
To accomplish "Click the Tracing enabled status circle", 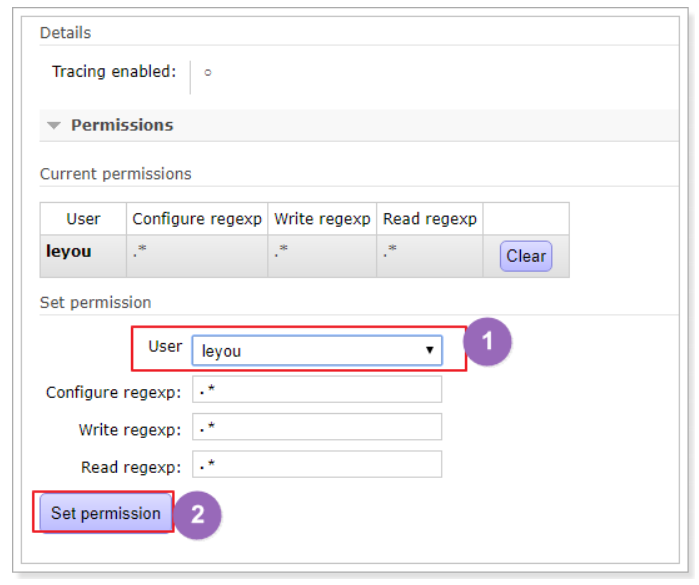I will tap(207, 73).
